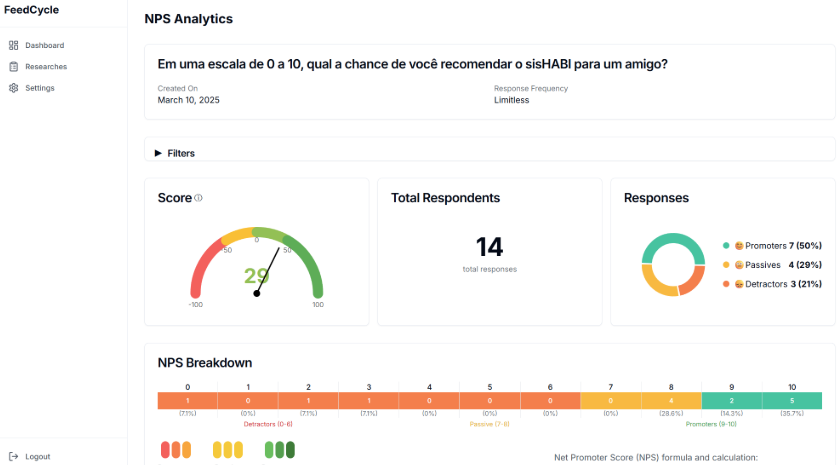This screenshot has width=837, height=465.
Task: Click the Total Respondents card heading
Action: coord(446,198)
